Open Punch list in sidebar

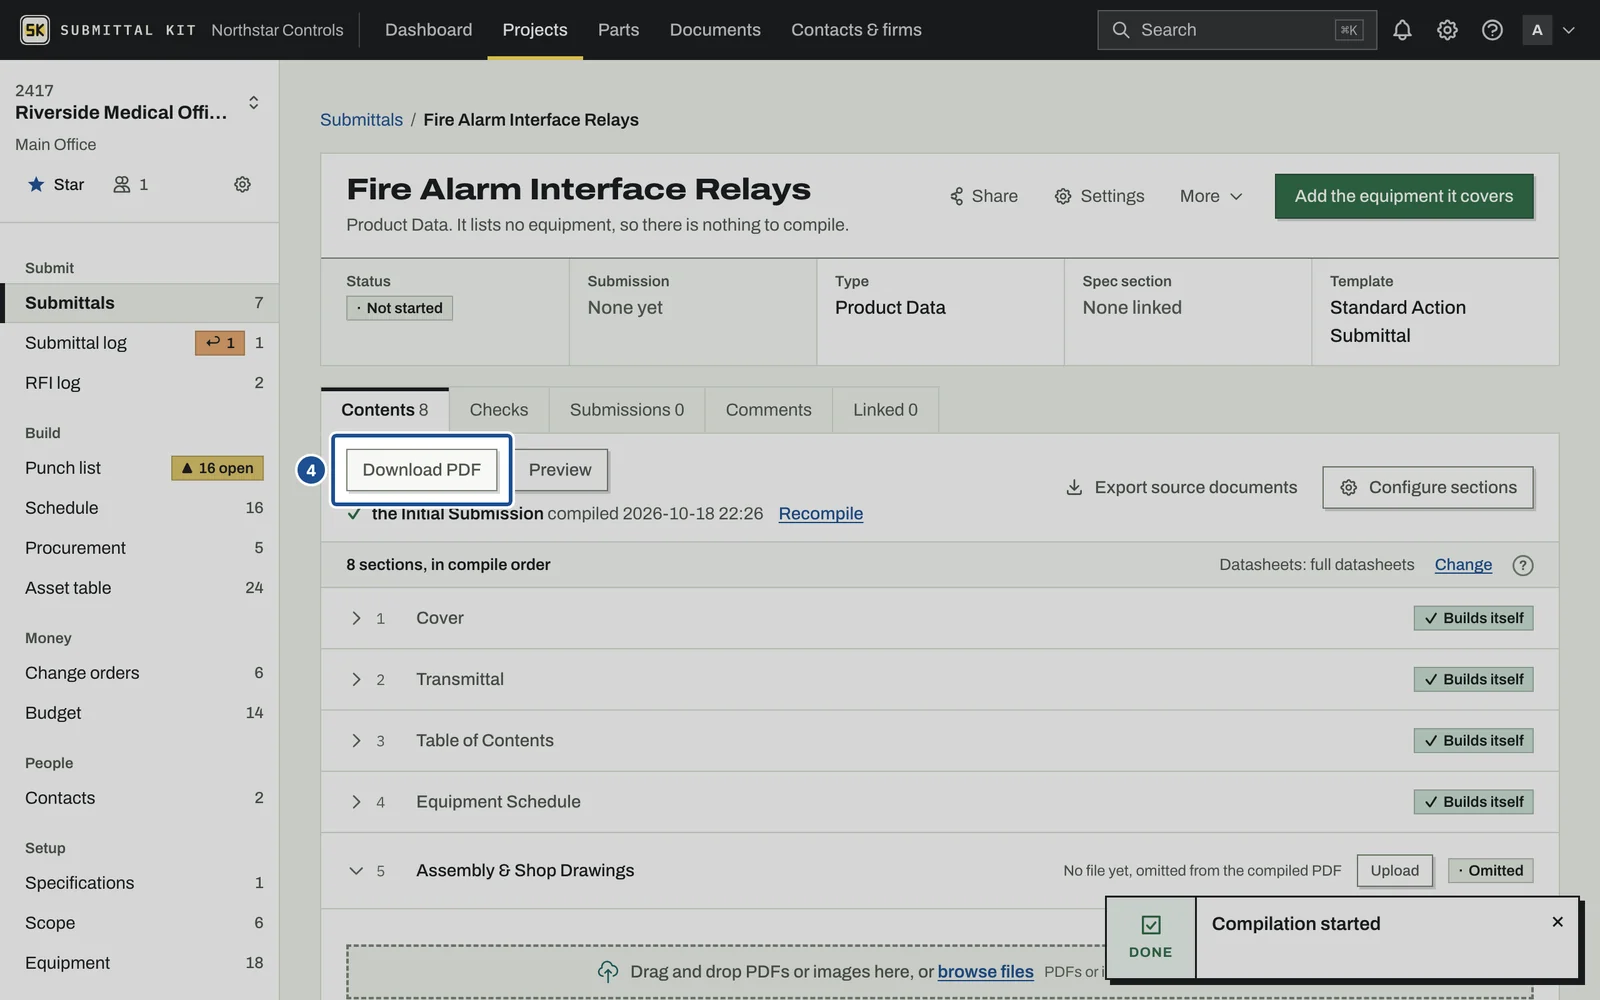[x=139, y=468]
